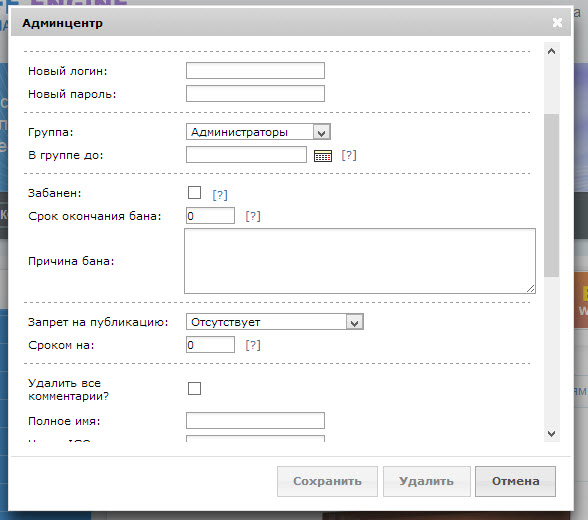Show help hint next to Сроком на field
This screenshot has height=520, width=588.
tap(253, 345)
